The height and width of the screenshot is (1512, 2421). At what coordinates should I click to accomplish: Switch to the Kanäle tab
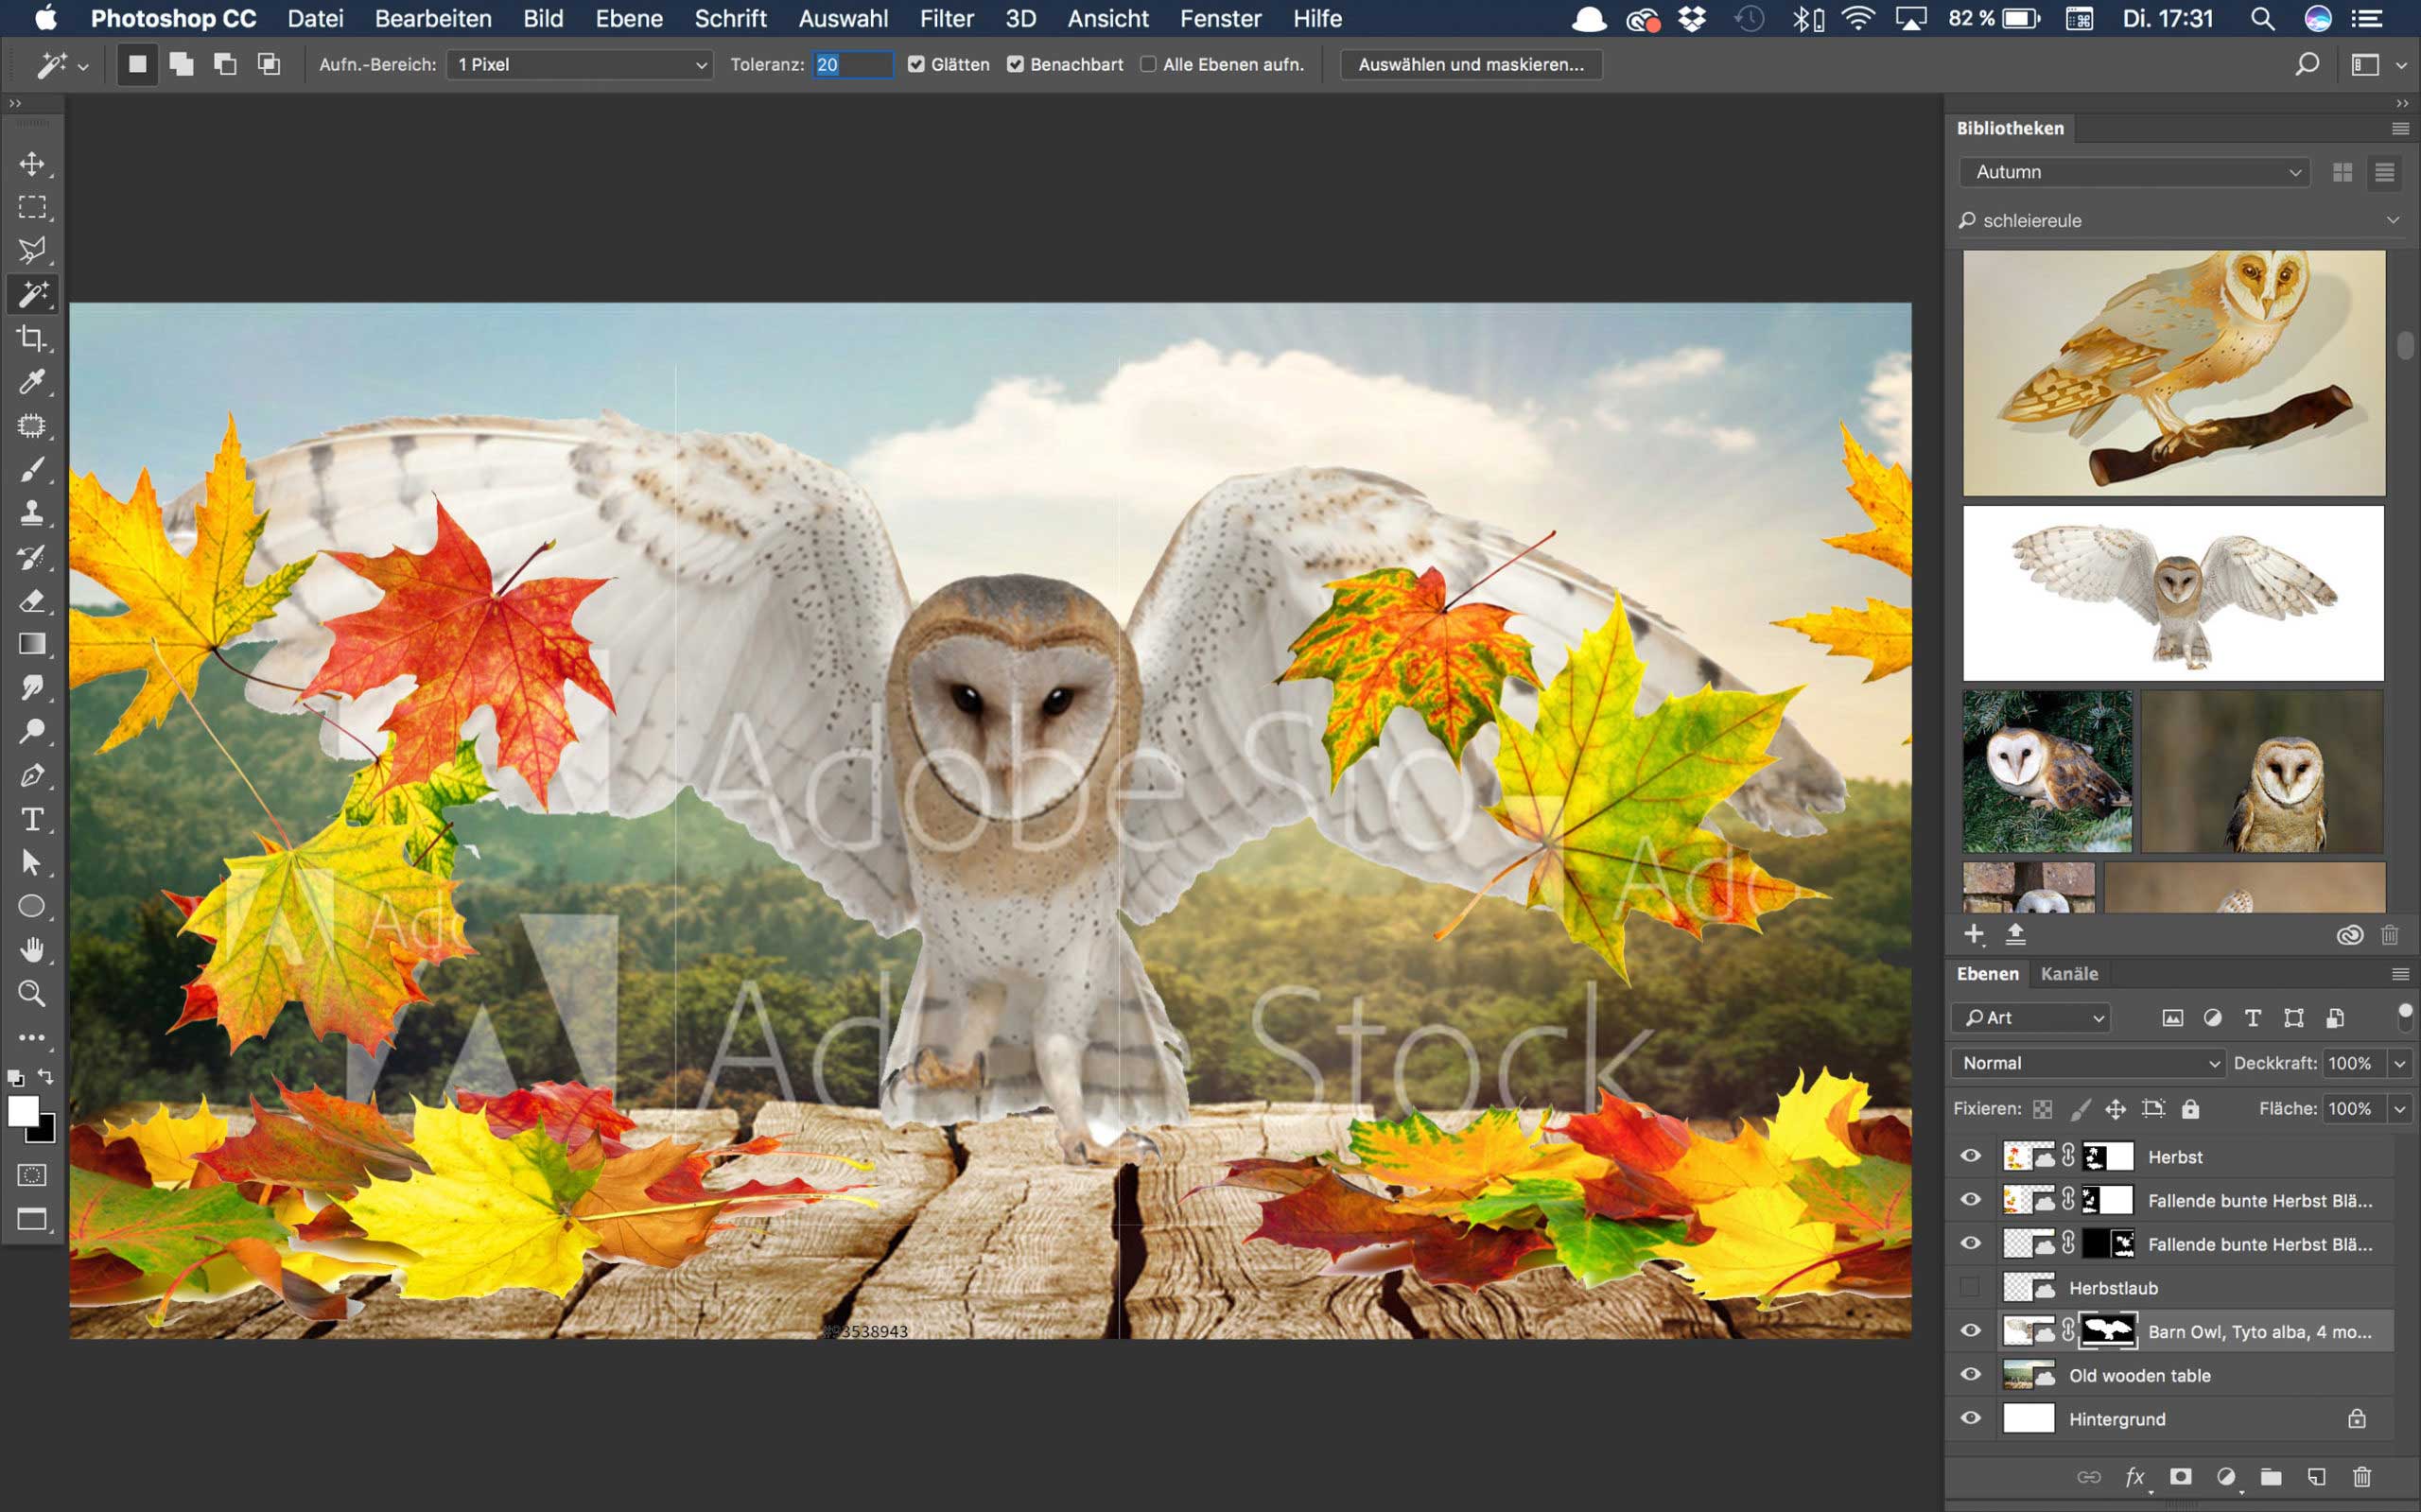tap(2069, 973)
